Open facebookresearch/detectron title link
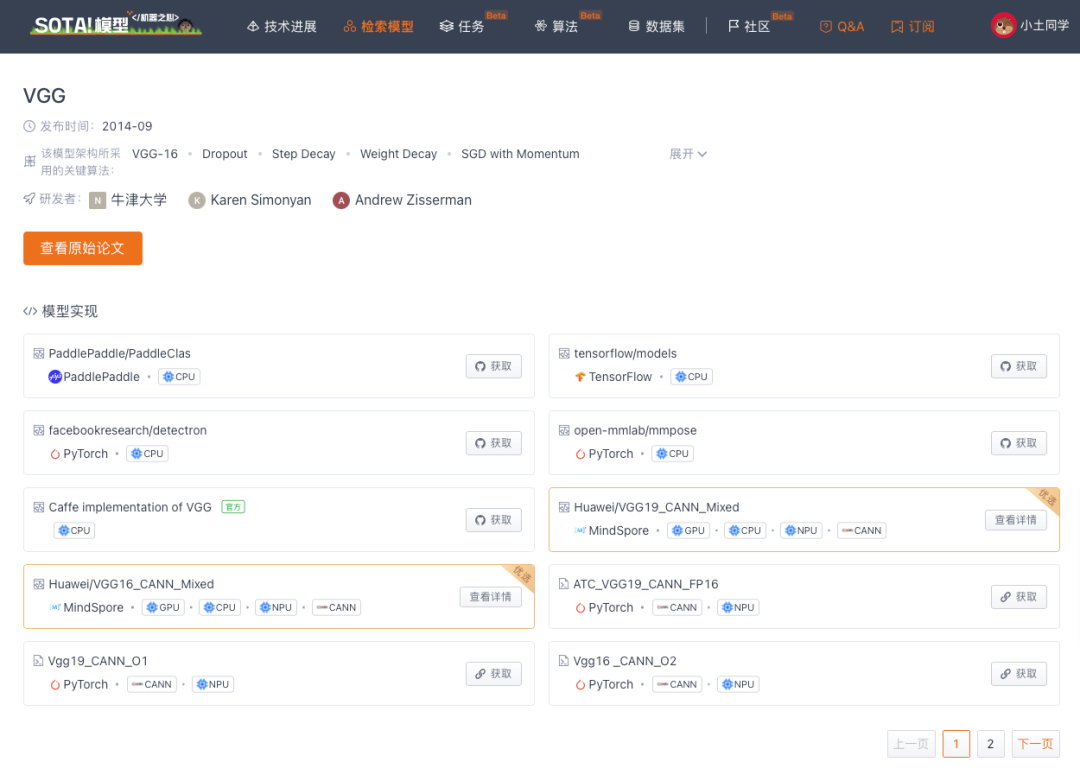The image size is (1080, 781). (127, 430)
